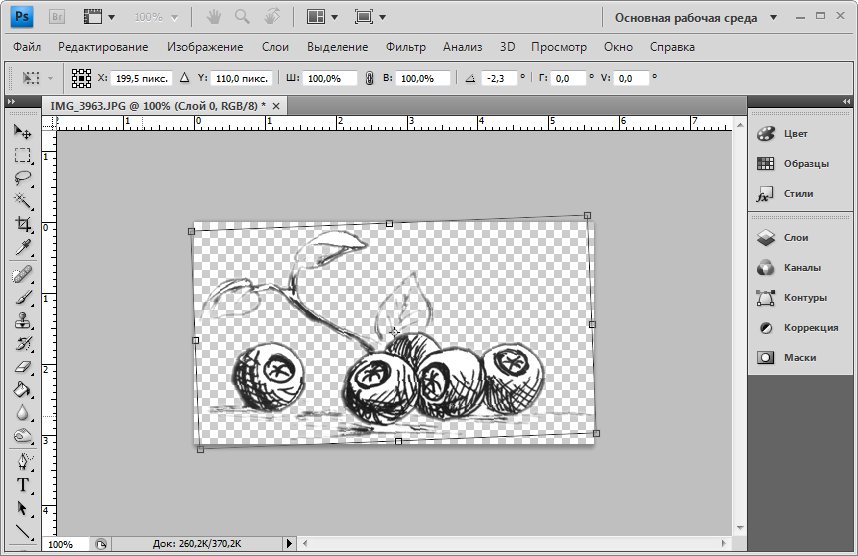Screen dimensions: 858x556
Task: Select the Rectangular Marquee tool
Action: [22, 155]
